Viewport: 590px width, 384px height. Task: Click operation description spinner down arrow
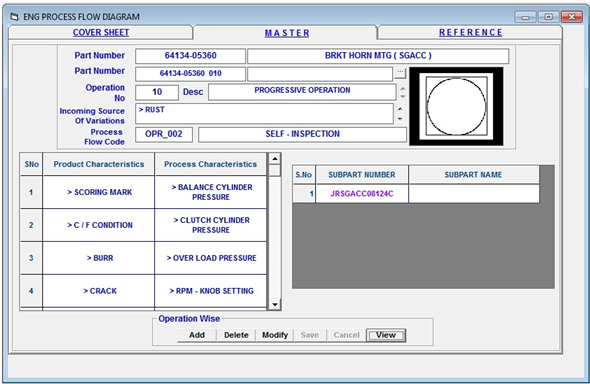point(403,97)
